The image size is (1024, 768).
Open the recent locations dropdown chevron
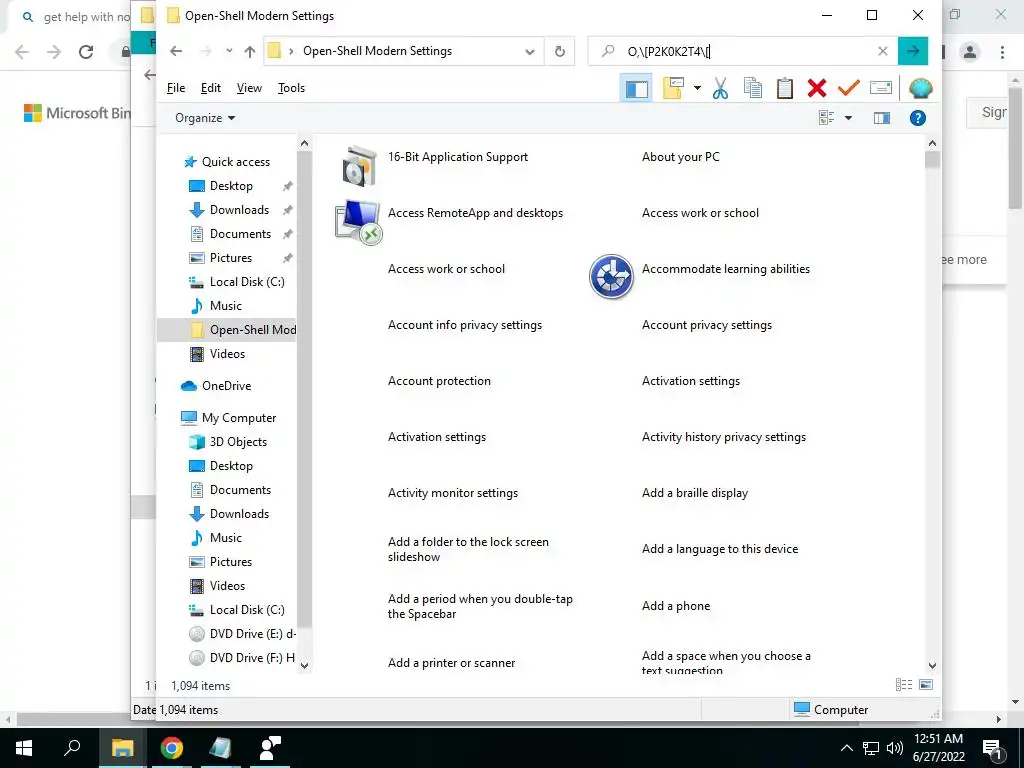click(x=229, y=50)
